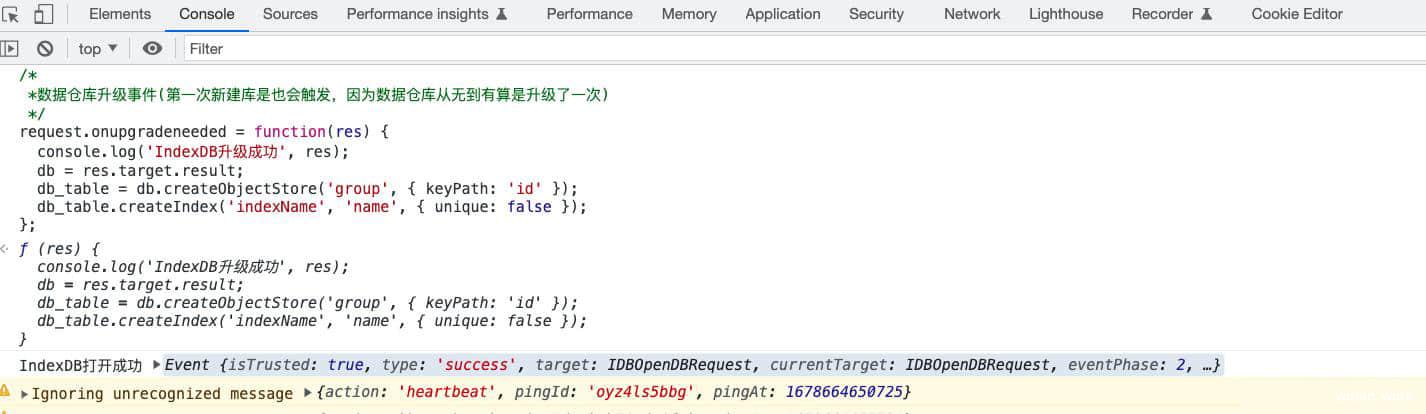Expand the Ignoring unrecognized message warning
This screenshot has height=414, width=1426.
[25, 394]
